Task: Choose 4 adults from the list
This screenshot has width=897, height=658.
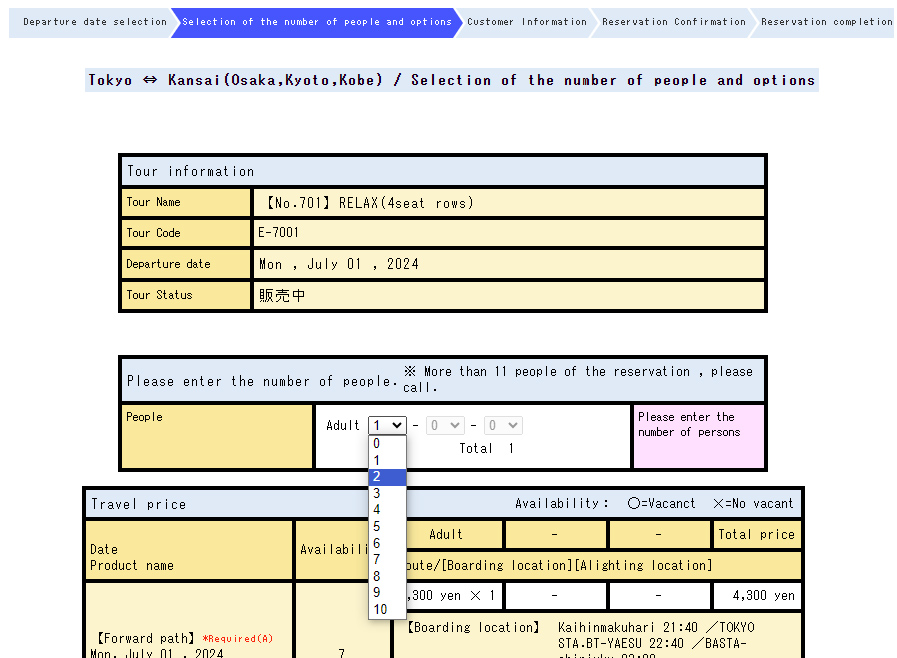Action: point(386,510)
